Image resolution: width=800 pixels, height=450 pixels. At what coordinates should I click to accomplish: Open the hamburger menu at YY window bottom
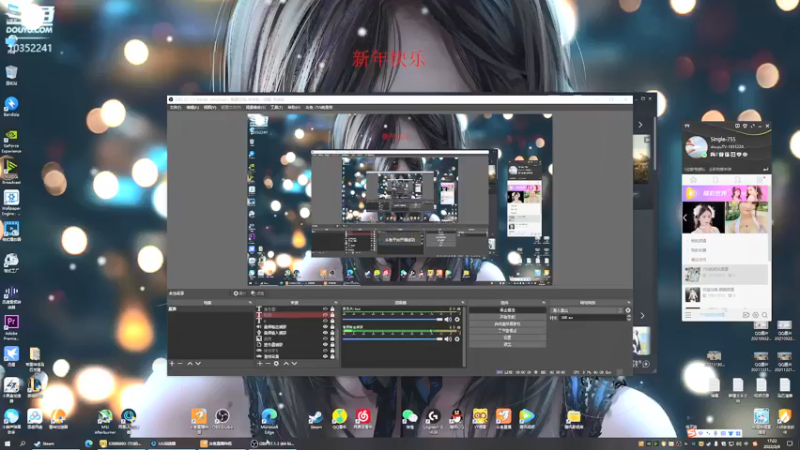pos(688,315)
